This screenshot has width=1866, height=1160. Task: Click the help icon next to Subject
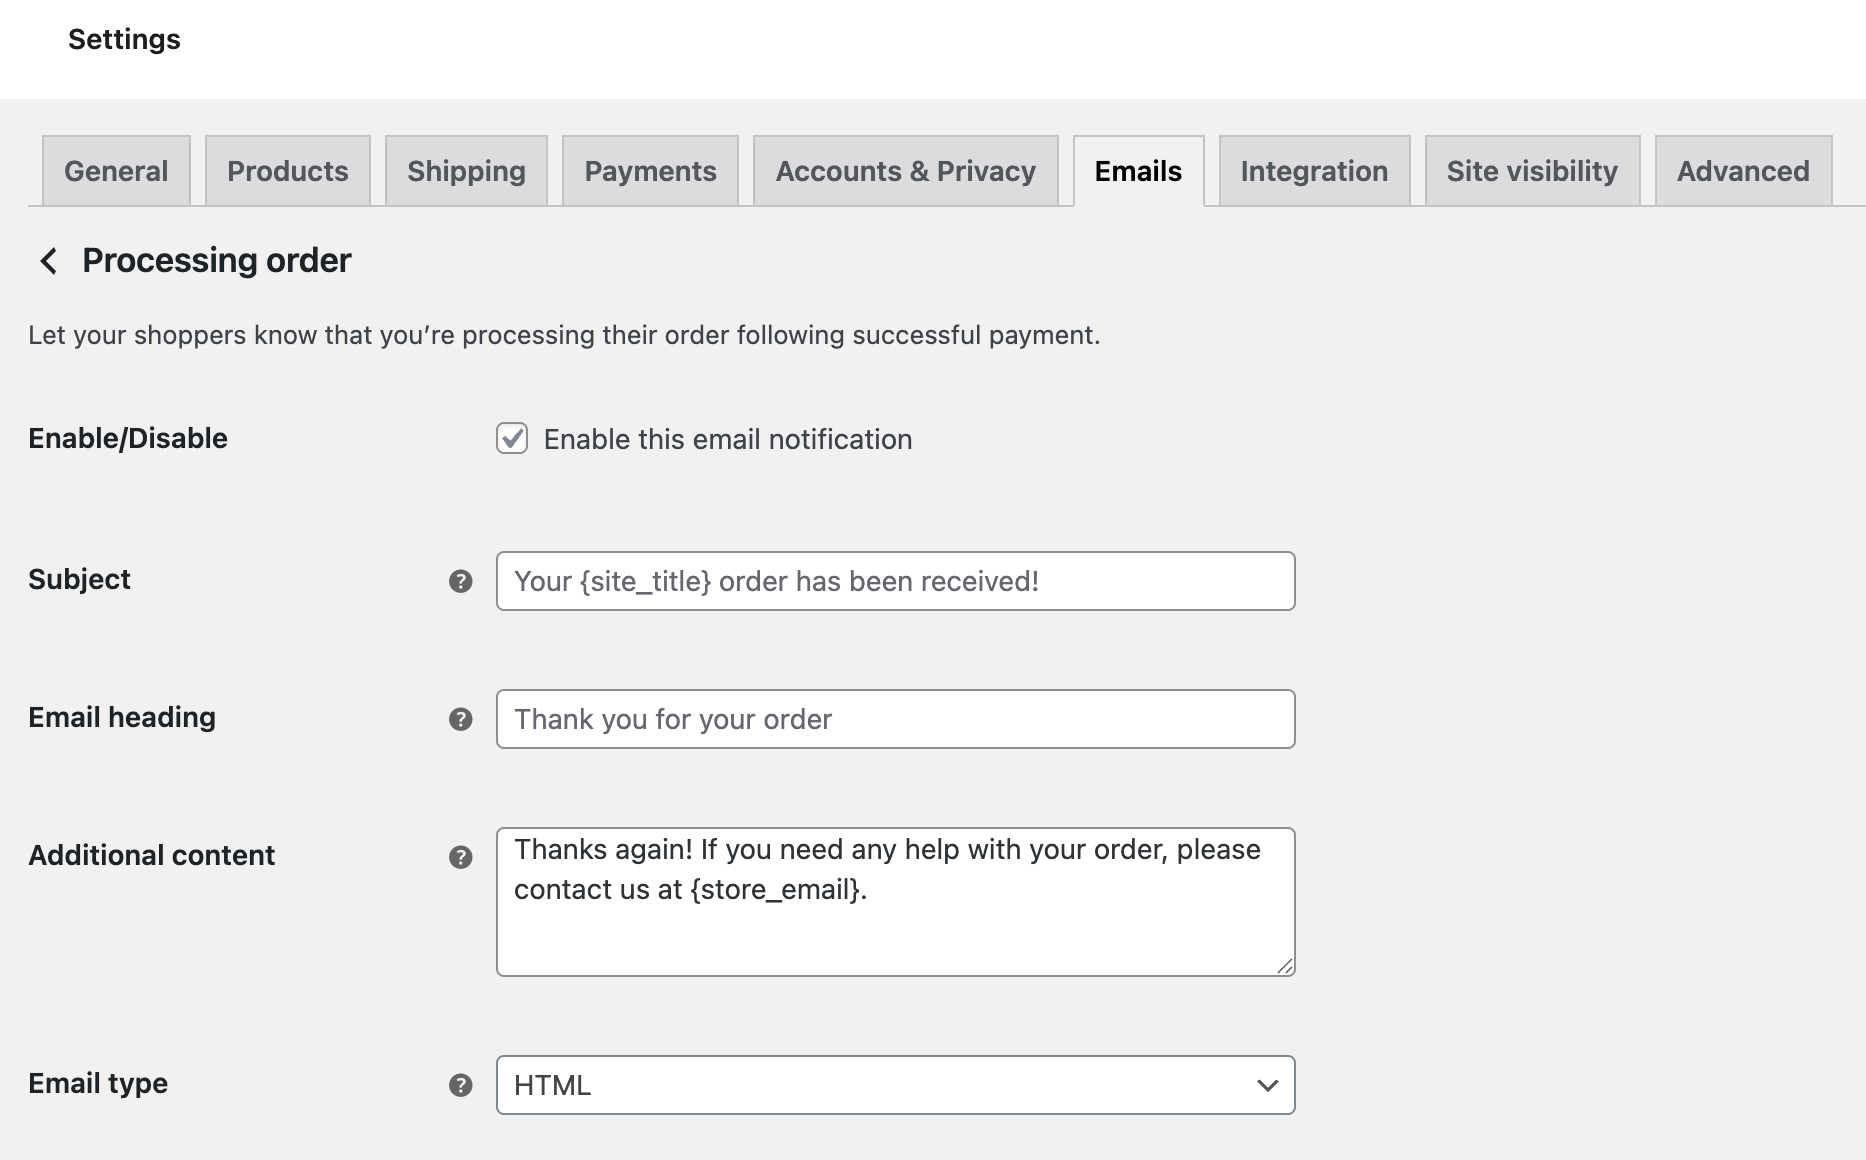(x=461, y=580)
